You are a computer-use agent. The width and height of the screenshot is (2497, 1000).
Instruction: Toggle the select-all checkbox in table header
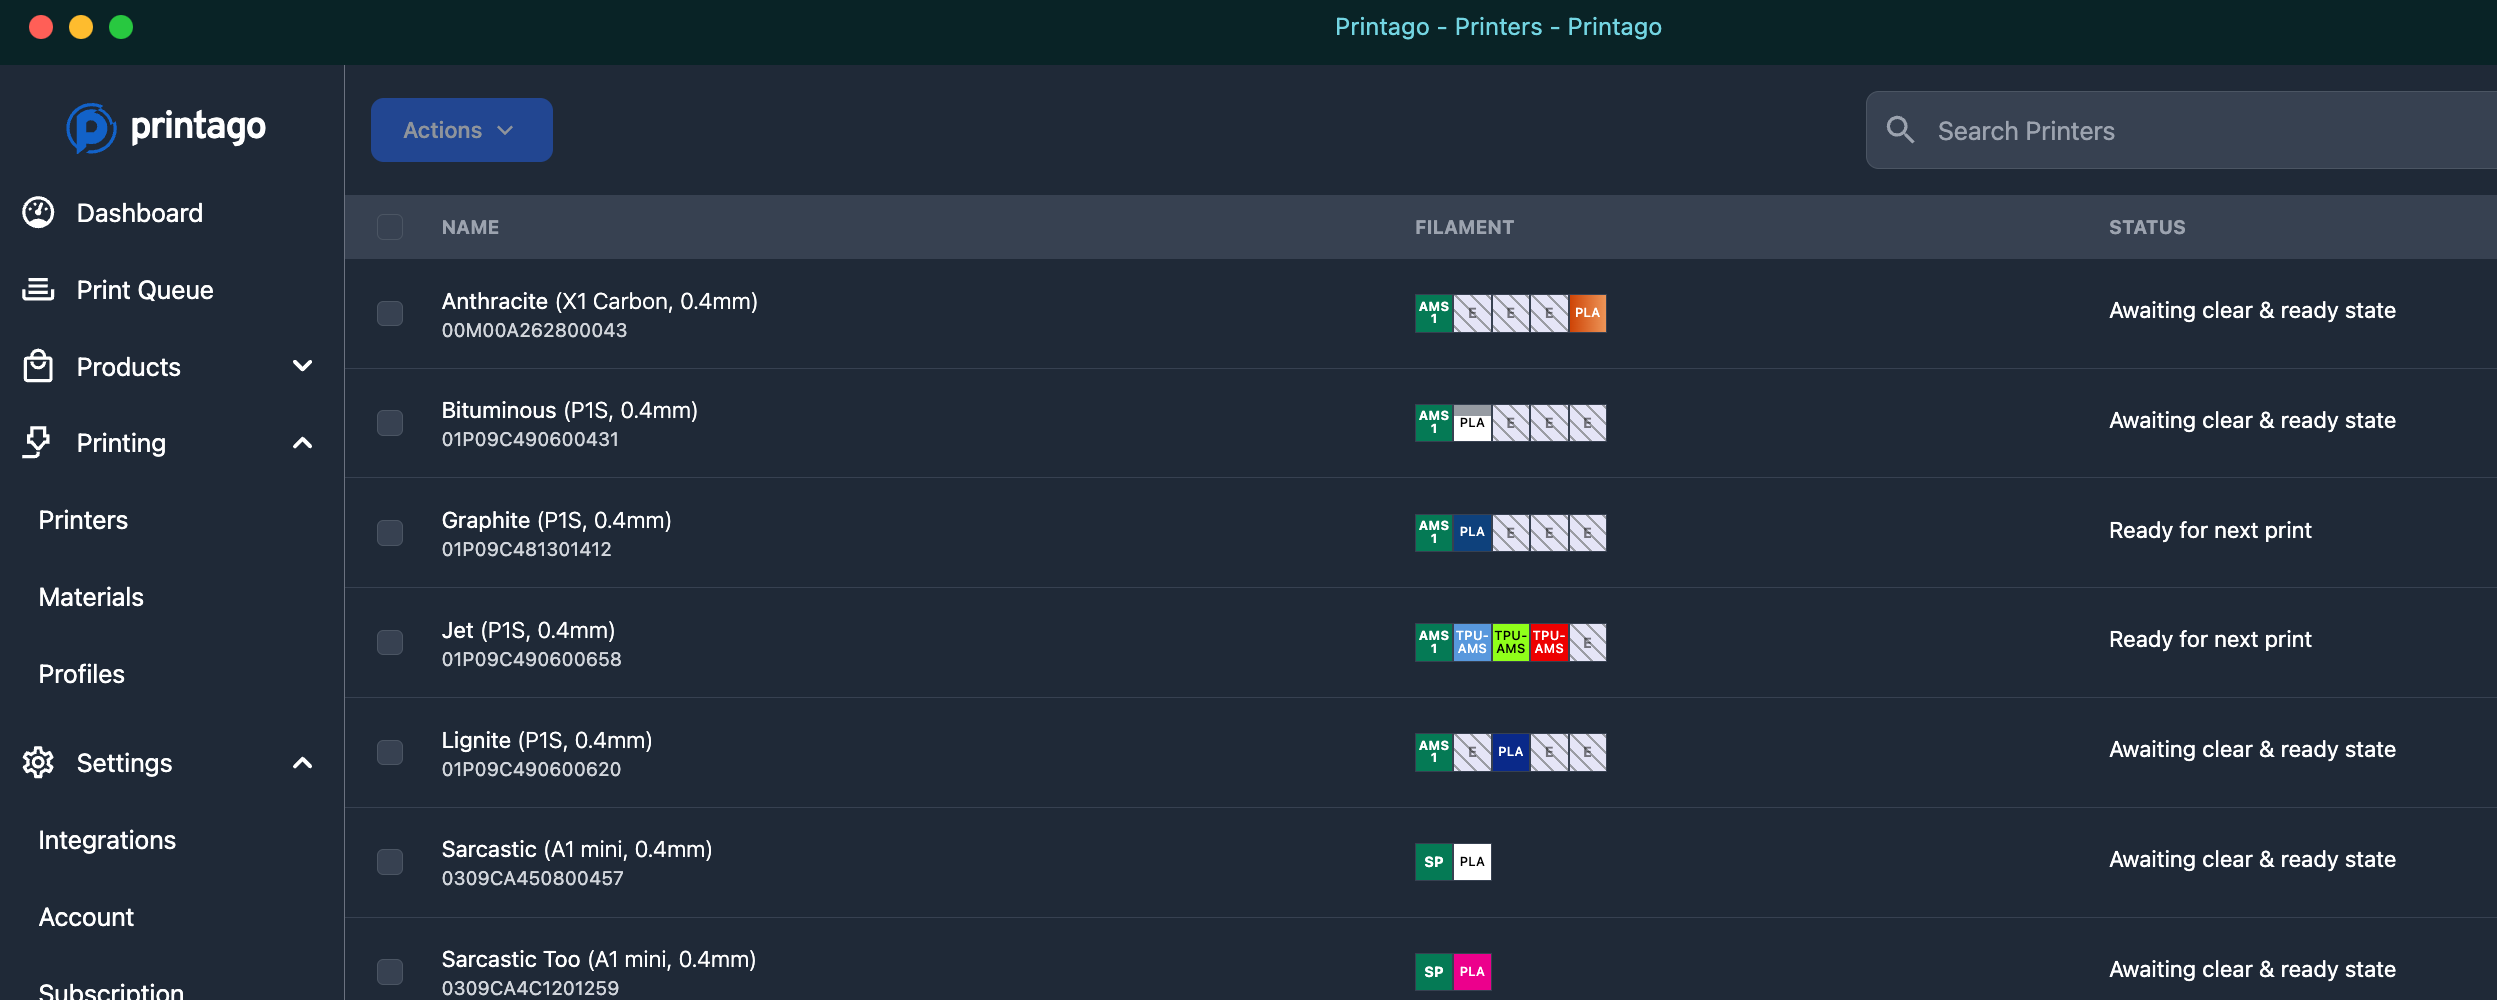[x=390, y=227]
